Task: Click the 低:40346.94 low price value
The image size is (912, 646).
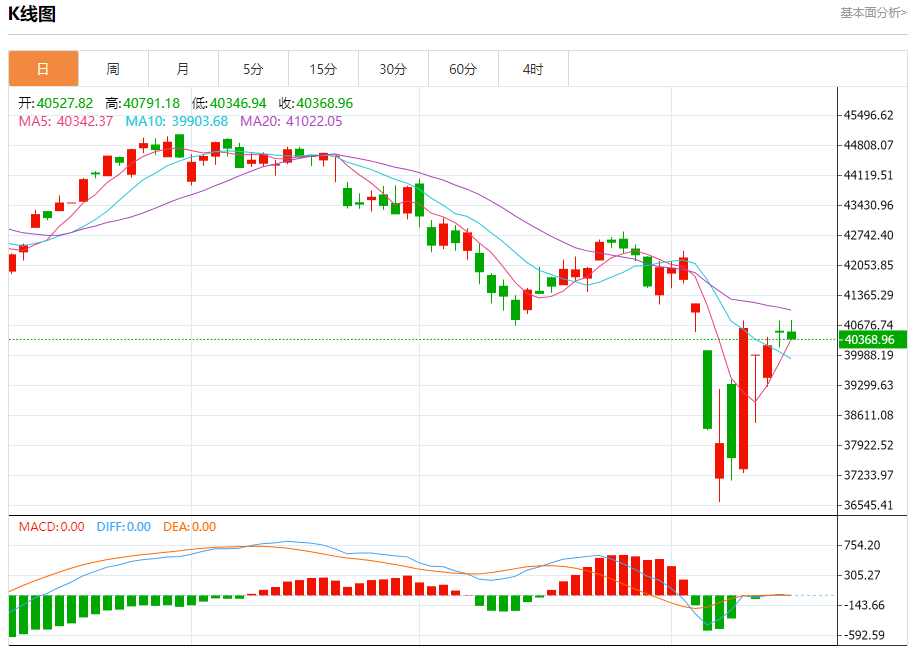Action: click(229, 103)
